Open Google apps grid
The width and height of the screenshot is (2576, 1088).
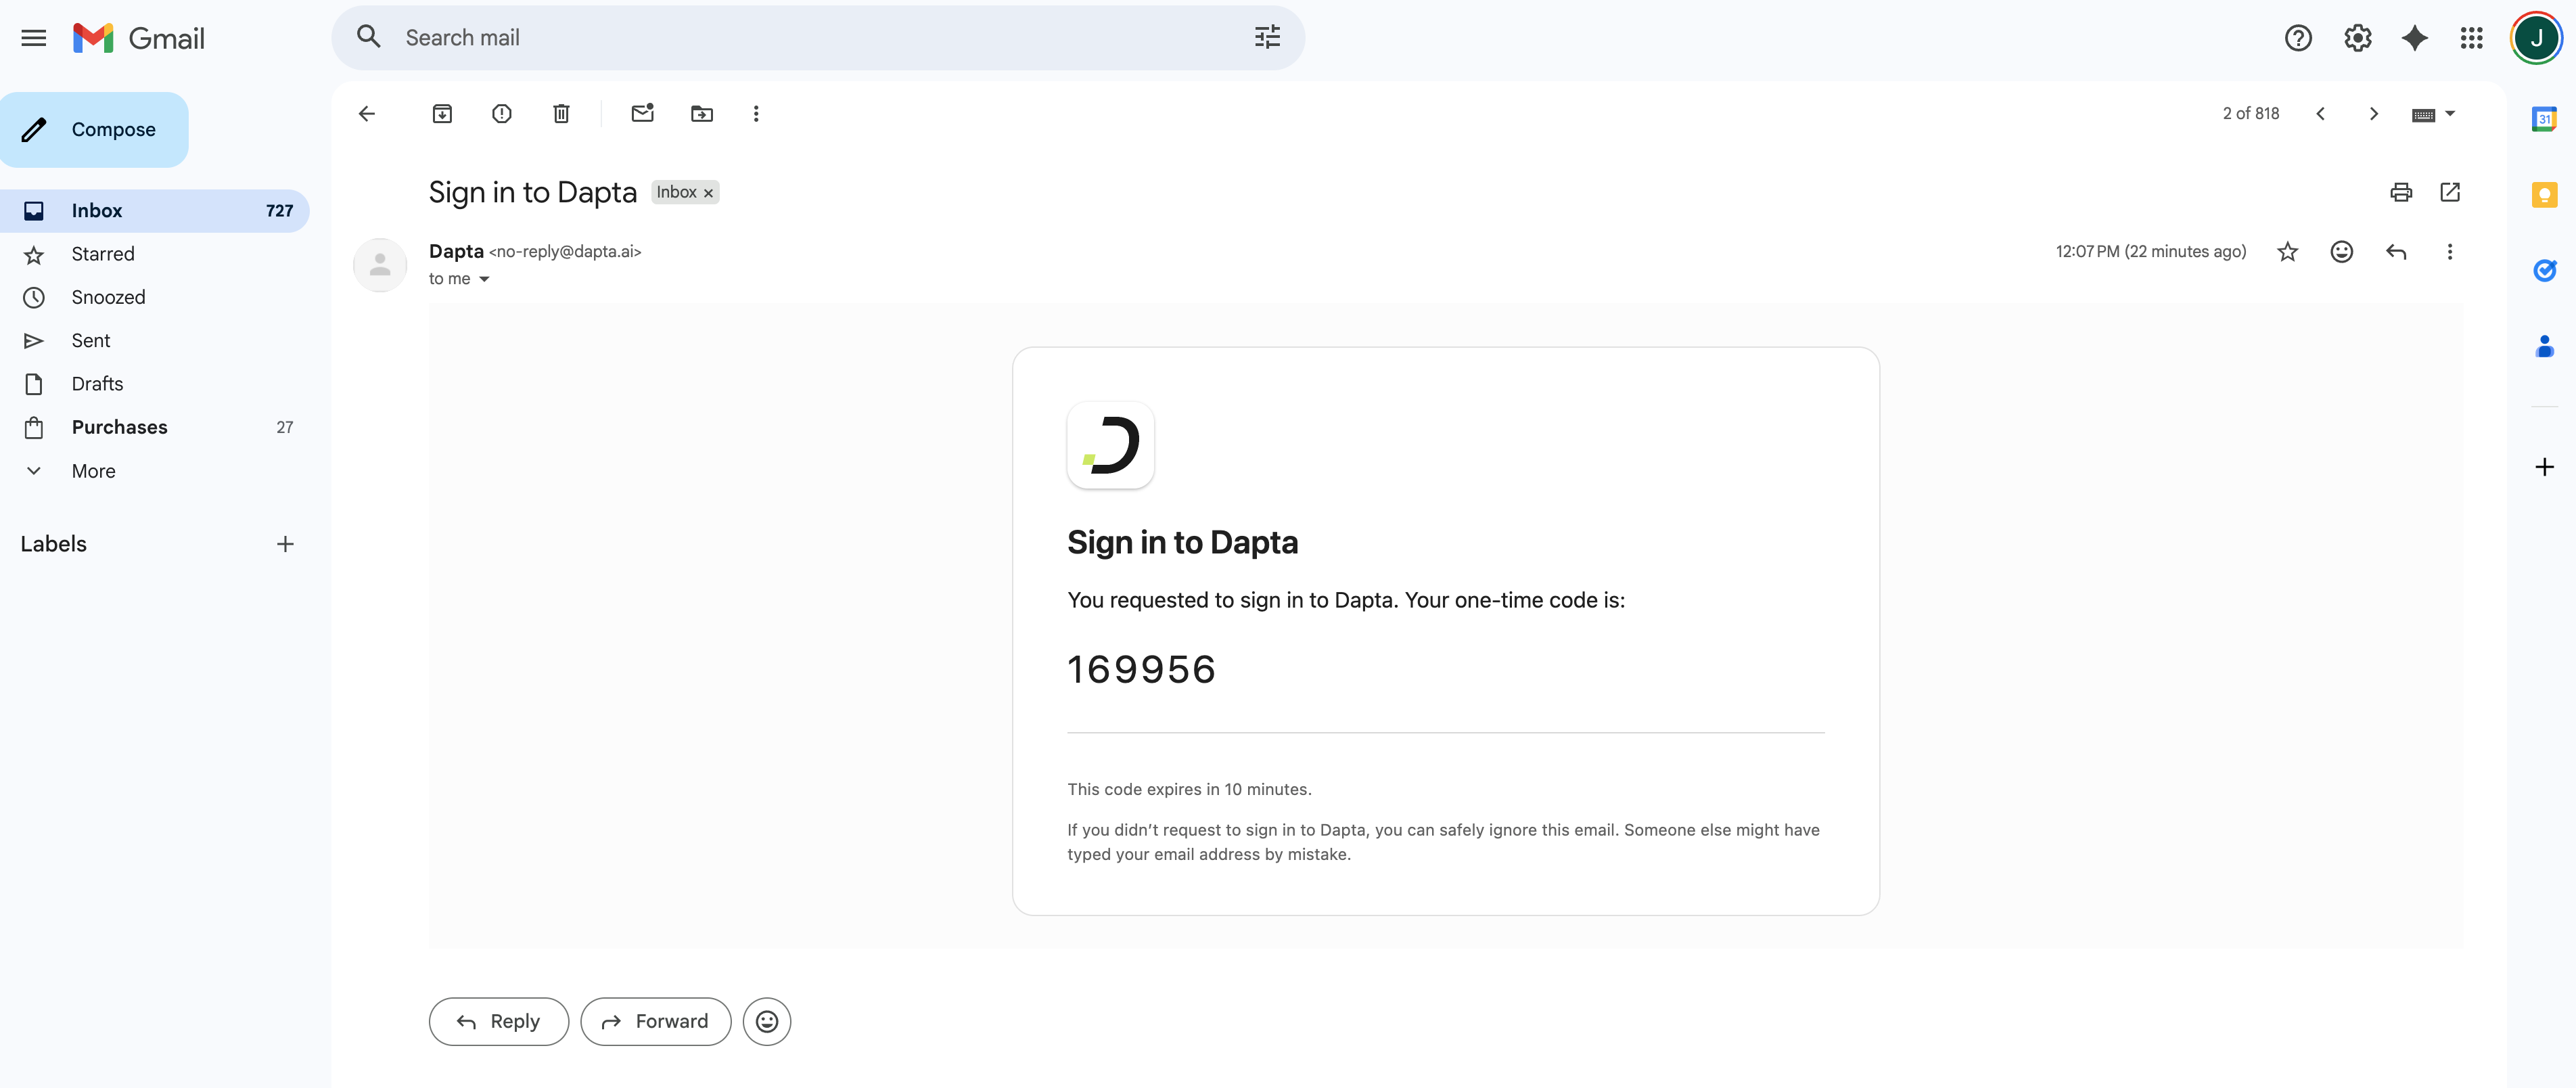2471,38
